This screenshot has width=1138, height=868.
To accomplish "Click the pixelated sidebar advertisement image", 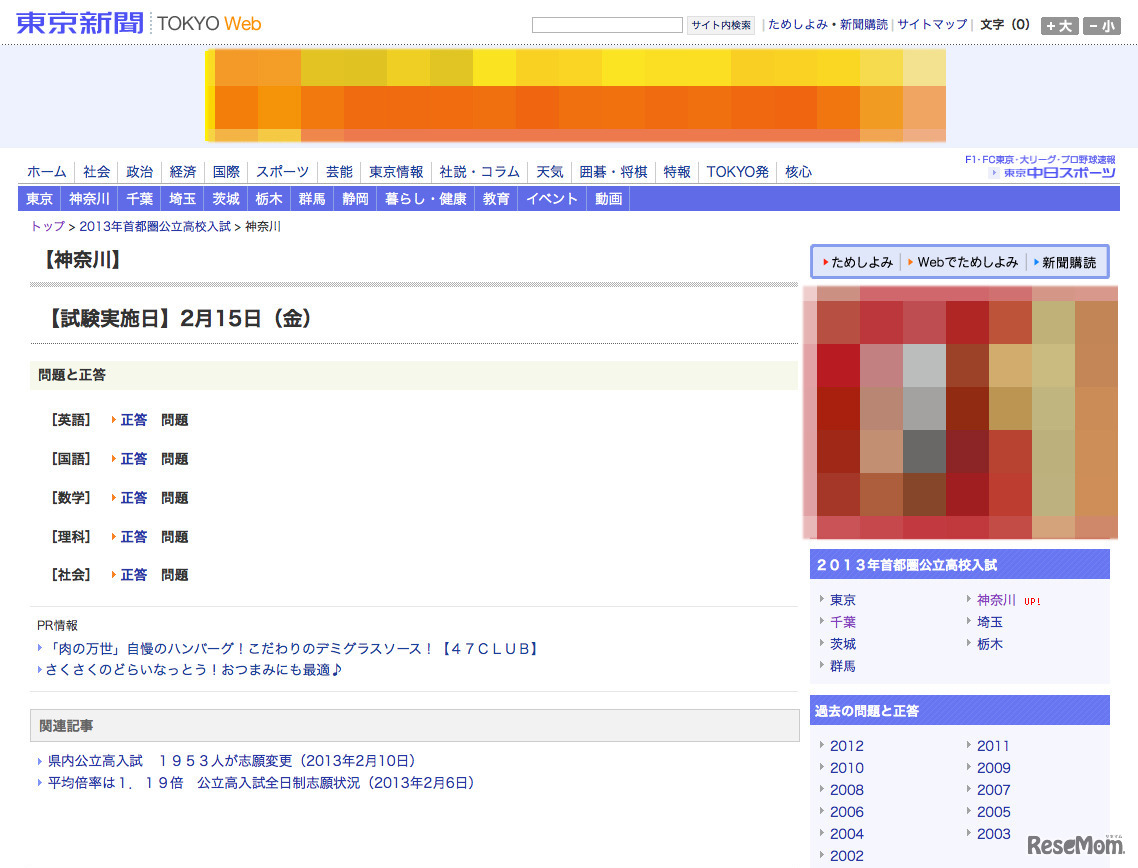I will (960, 412).
